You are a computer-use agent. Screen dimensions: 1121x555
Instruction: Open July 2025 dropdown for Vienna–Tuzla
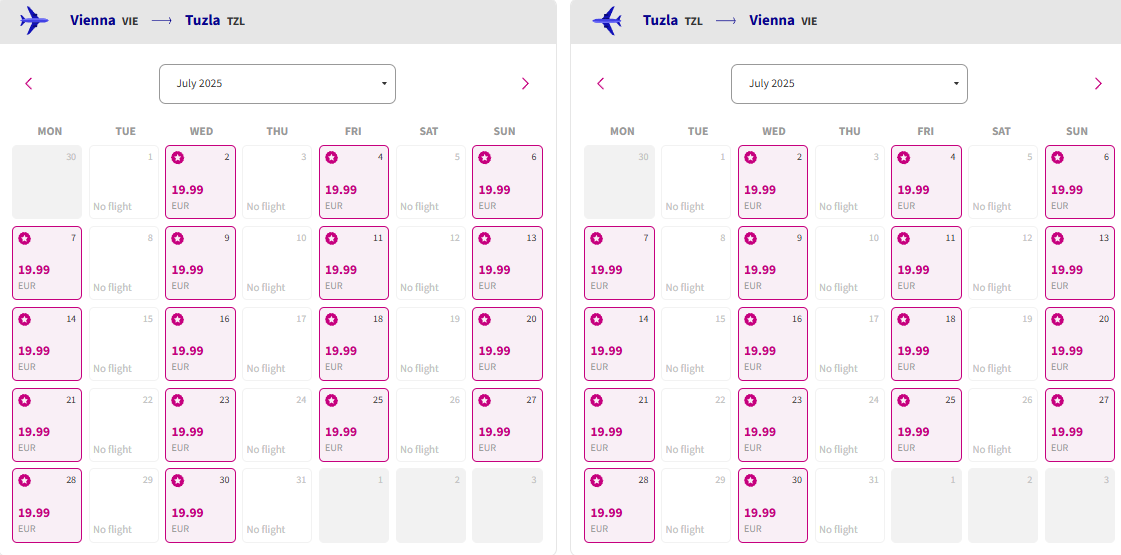pyautogui.click(x=277, y=84)
